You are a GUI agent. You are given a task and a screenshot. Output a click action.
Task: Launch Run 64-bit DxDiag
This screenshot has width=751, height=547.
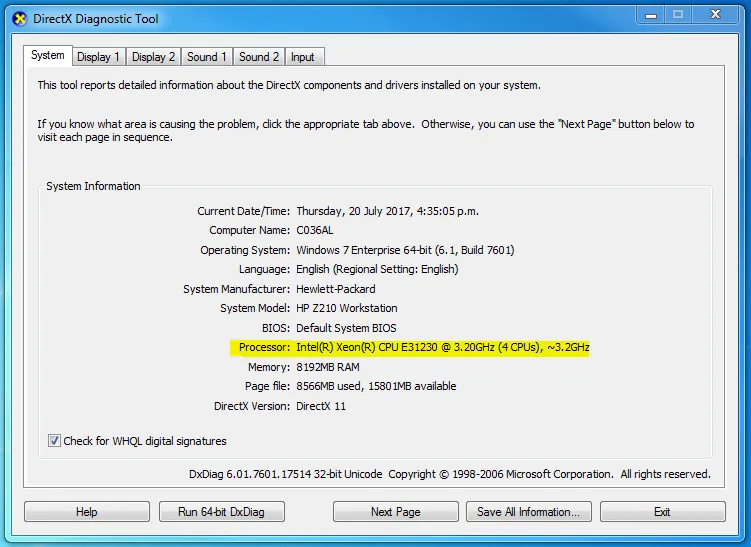tap(222, 512)
